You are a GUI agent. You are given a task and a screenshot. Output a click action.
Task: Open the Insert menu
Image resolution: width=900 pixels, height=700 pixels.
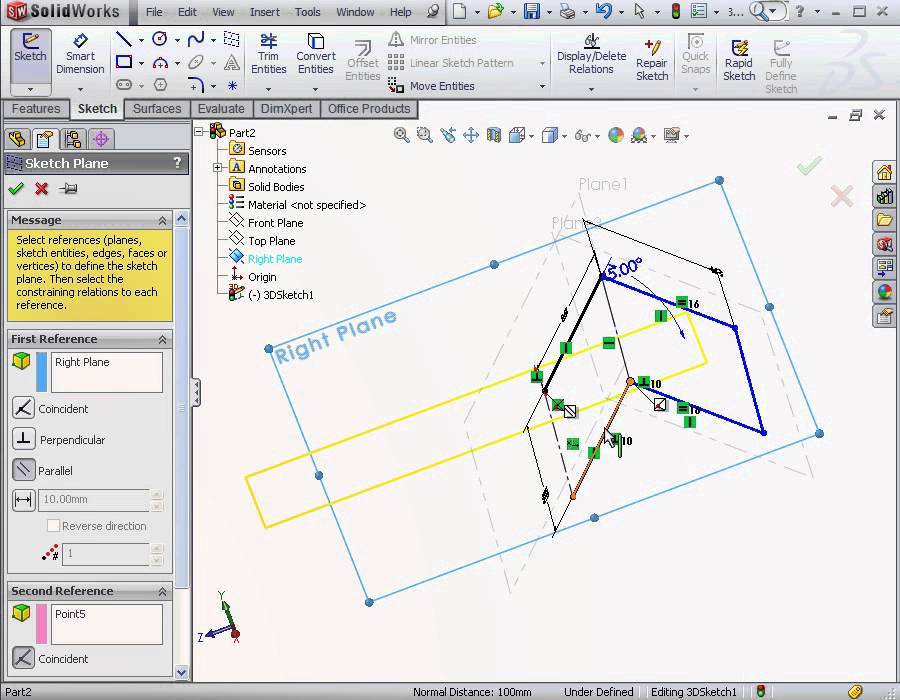point(264,12)
